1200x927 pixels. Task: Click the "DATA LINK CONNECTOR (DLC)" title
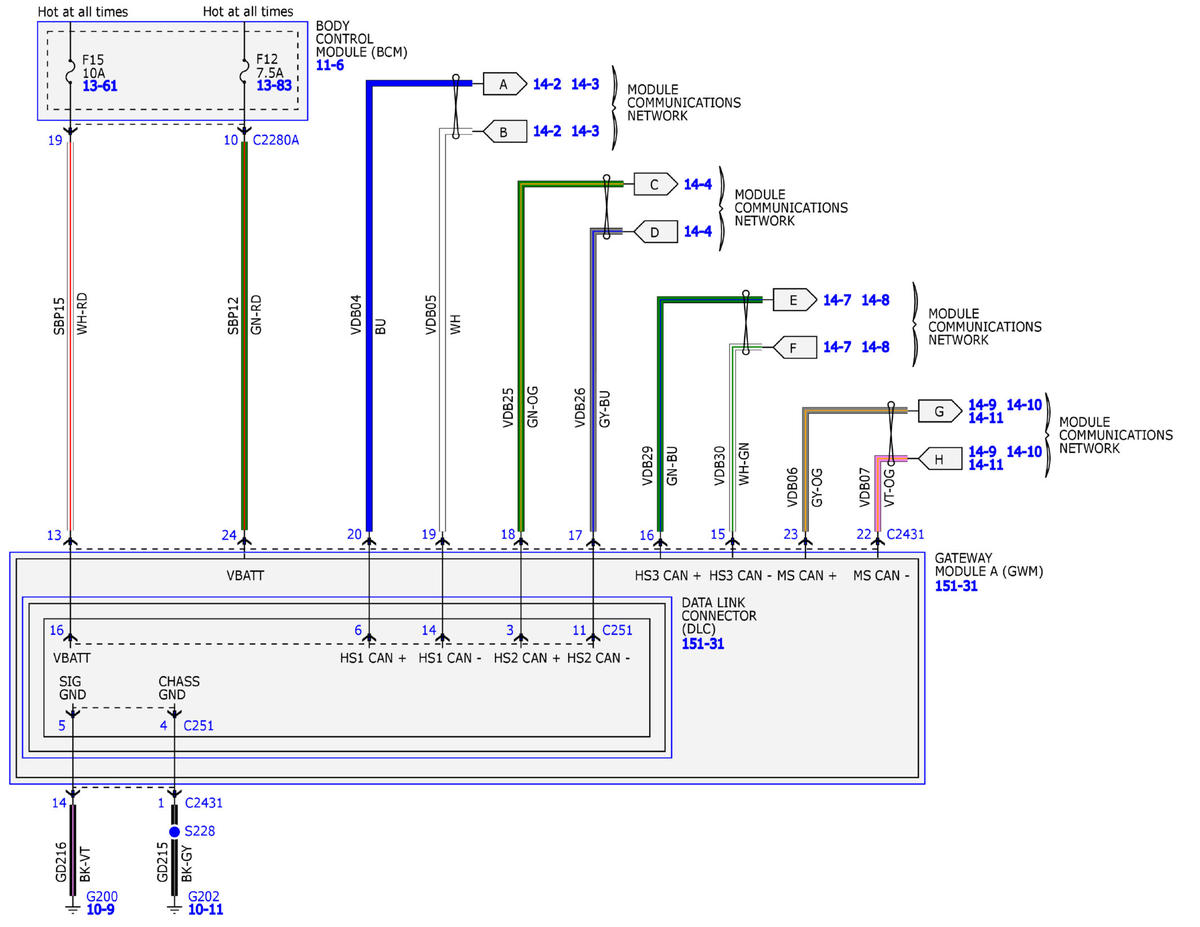coord(719,615)
